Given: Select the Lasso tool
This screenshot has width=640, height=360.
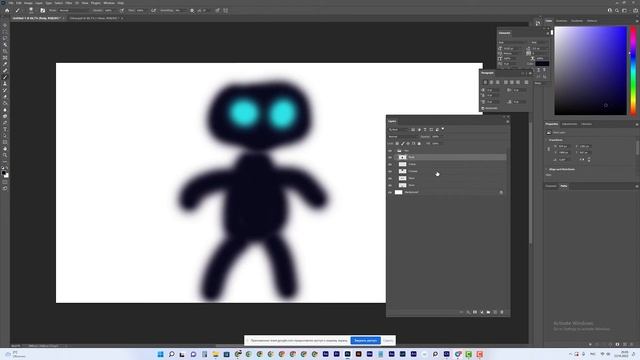Looking at the screenshot, I should (5, 38).
